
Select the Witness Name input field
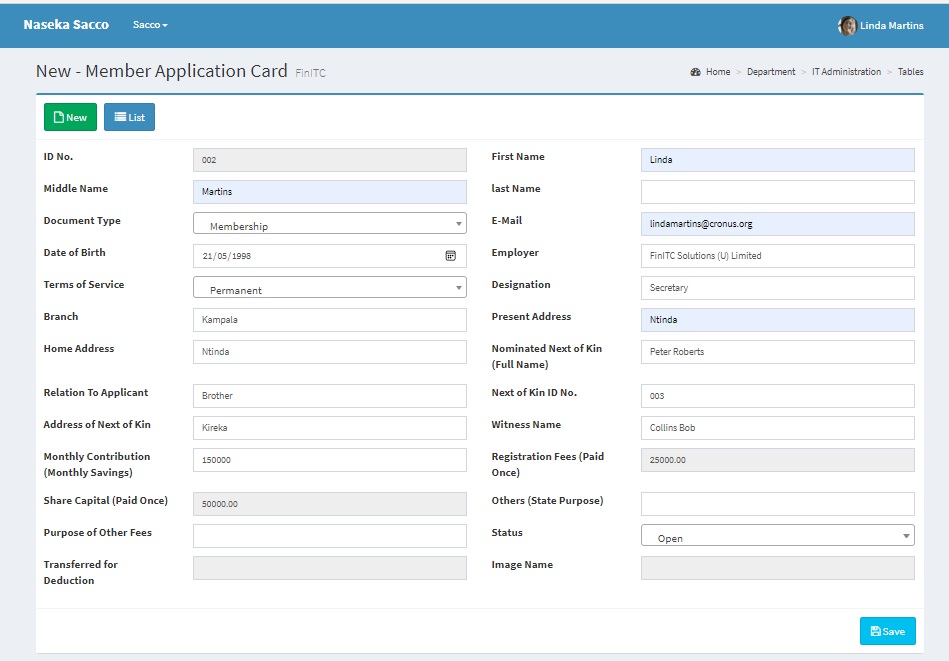tap(777, 428)
